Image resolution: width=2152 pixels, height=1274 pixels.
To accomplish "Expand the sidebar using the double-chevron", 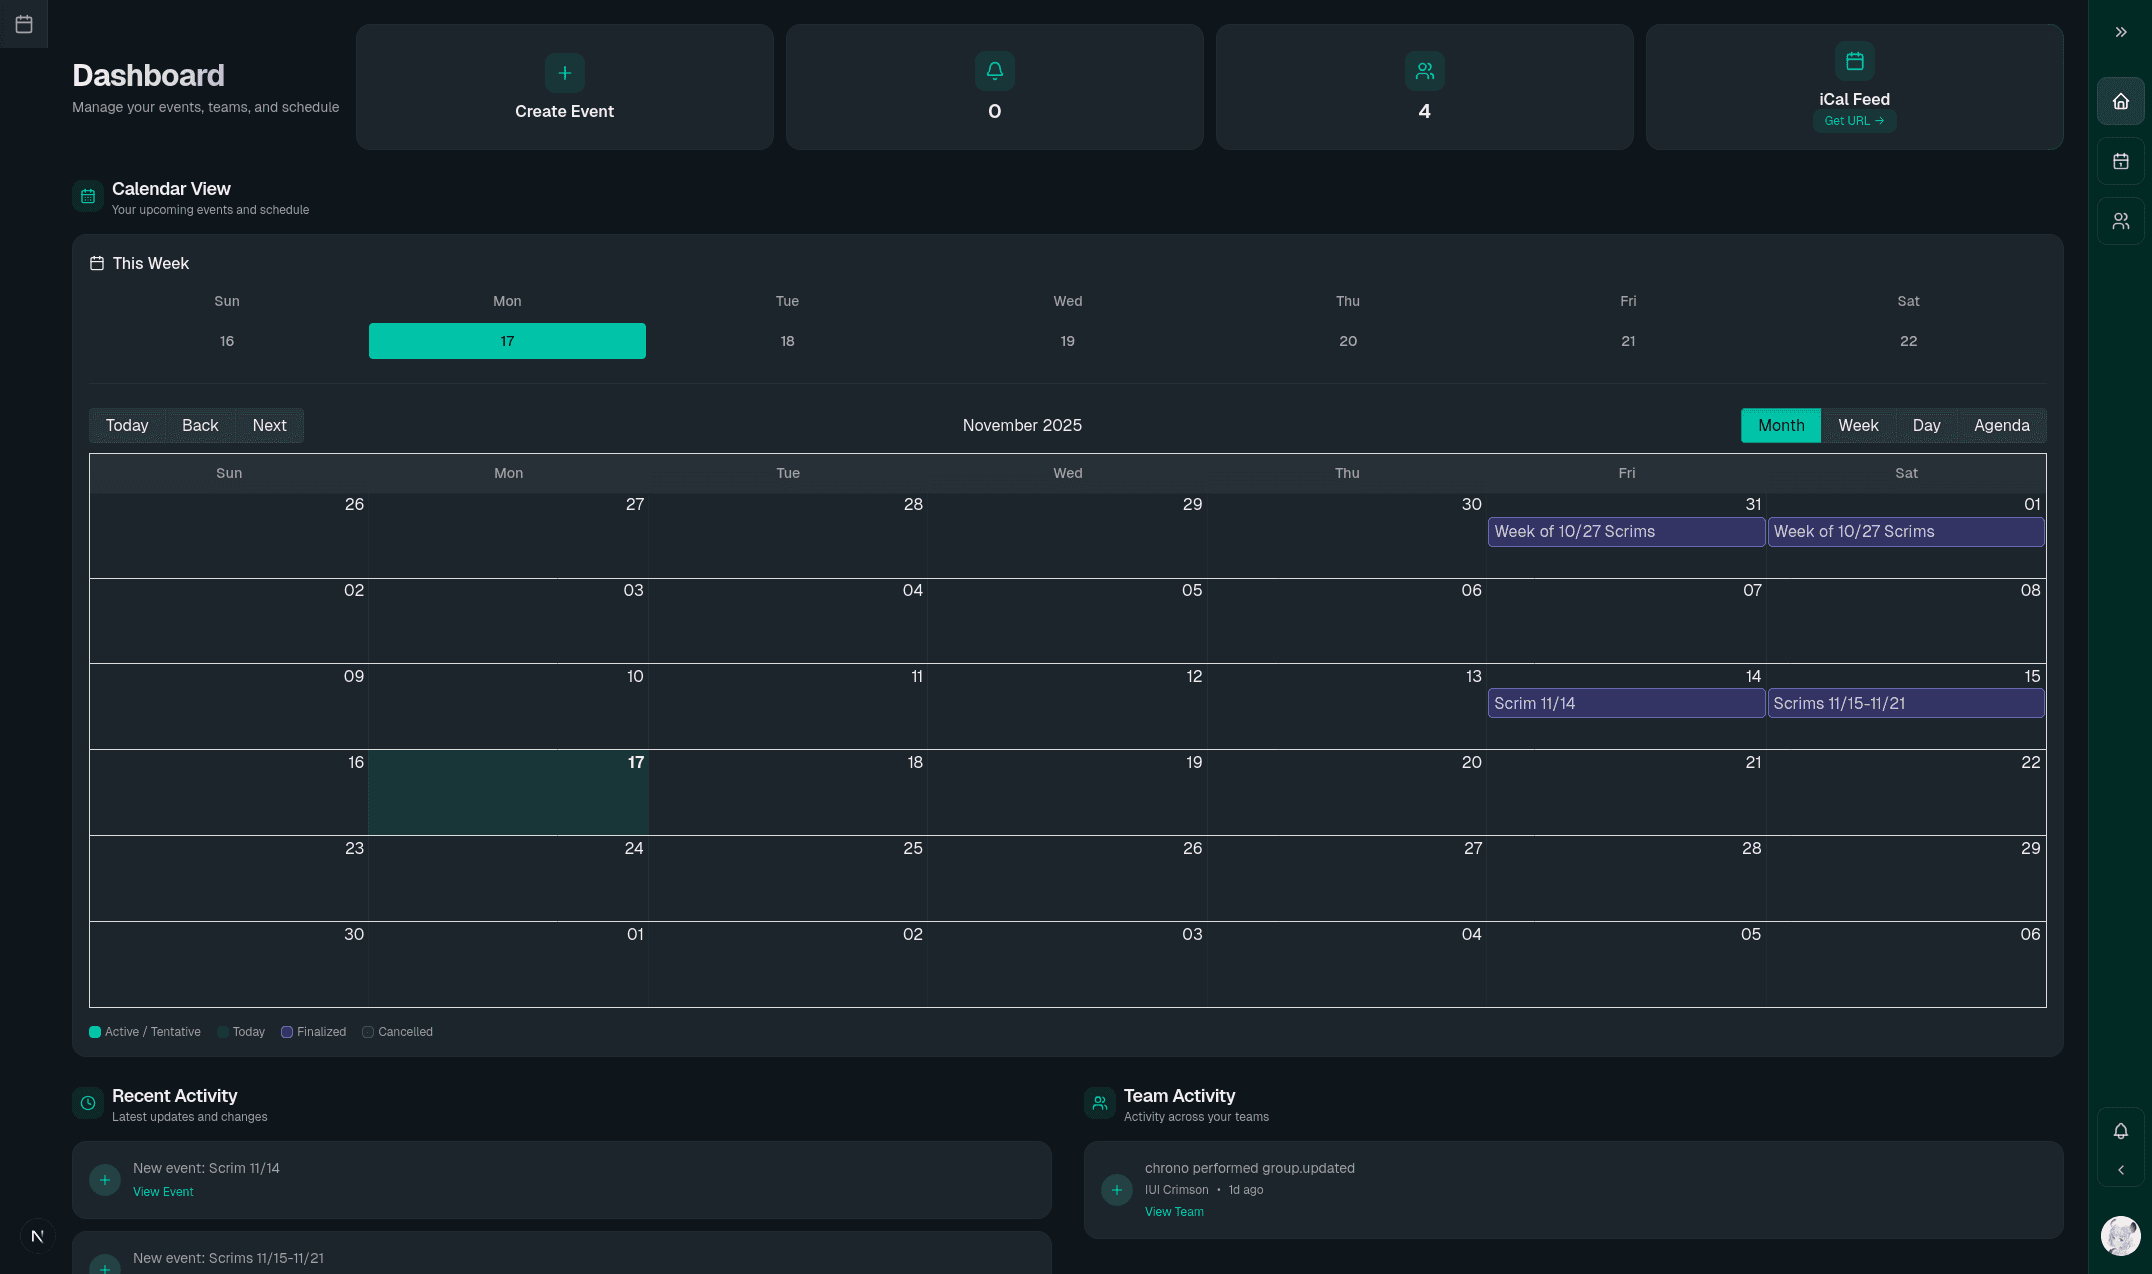I will click(x=2120, y=31).
